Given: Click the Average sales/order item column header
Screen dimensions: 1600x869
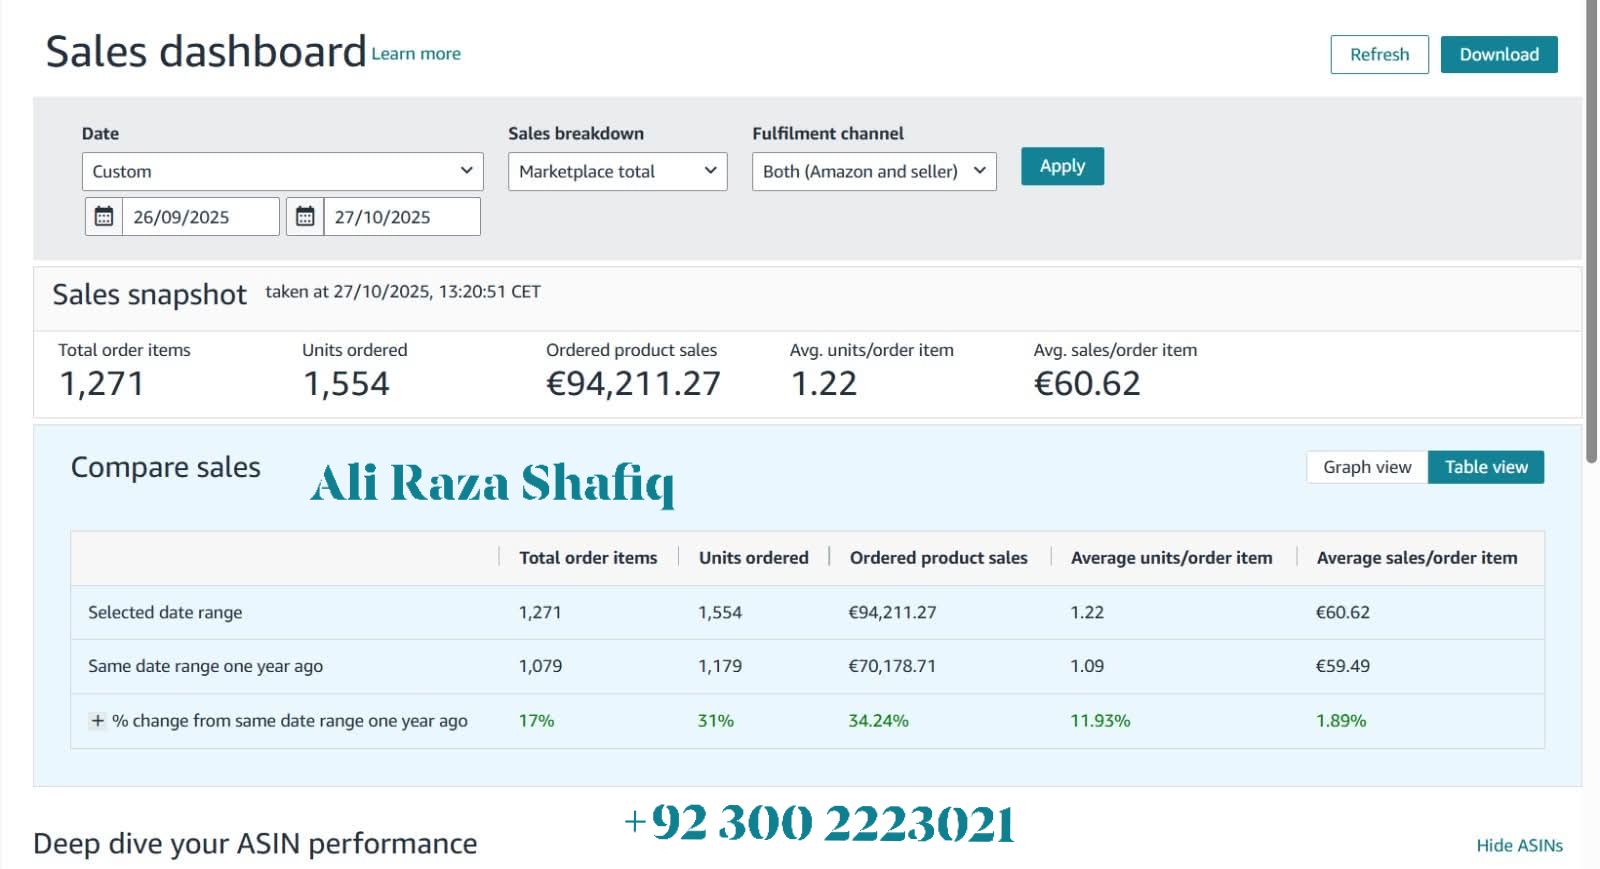Looking at the screenshot, I should (x=1416, y=558).
